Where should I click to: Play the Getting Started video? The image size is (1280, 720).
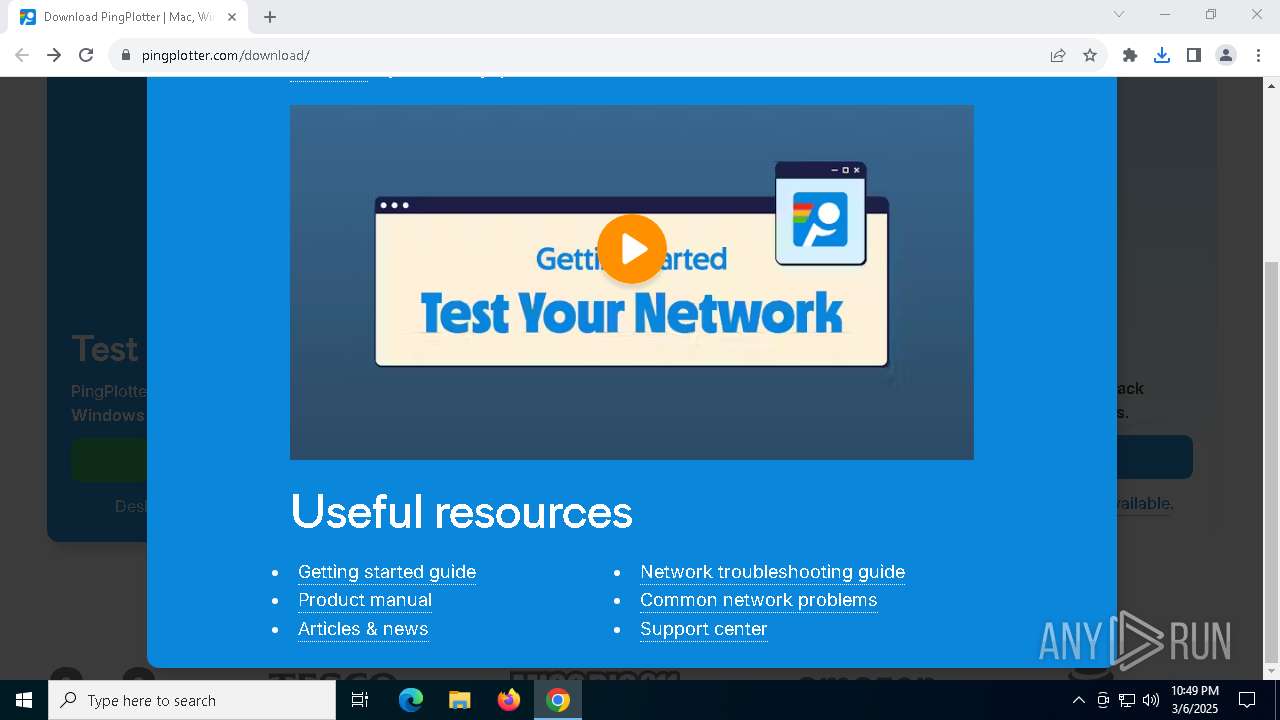tap(632, 248)
